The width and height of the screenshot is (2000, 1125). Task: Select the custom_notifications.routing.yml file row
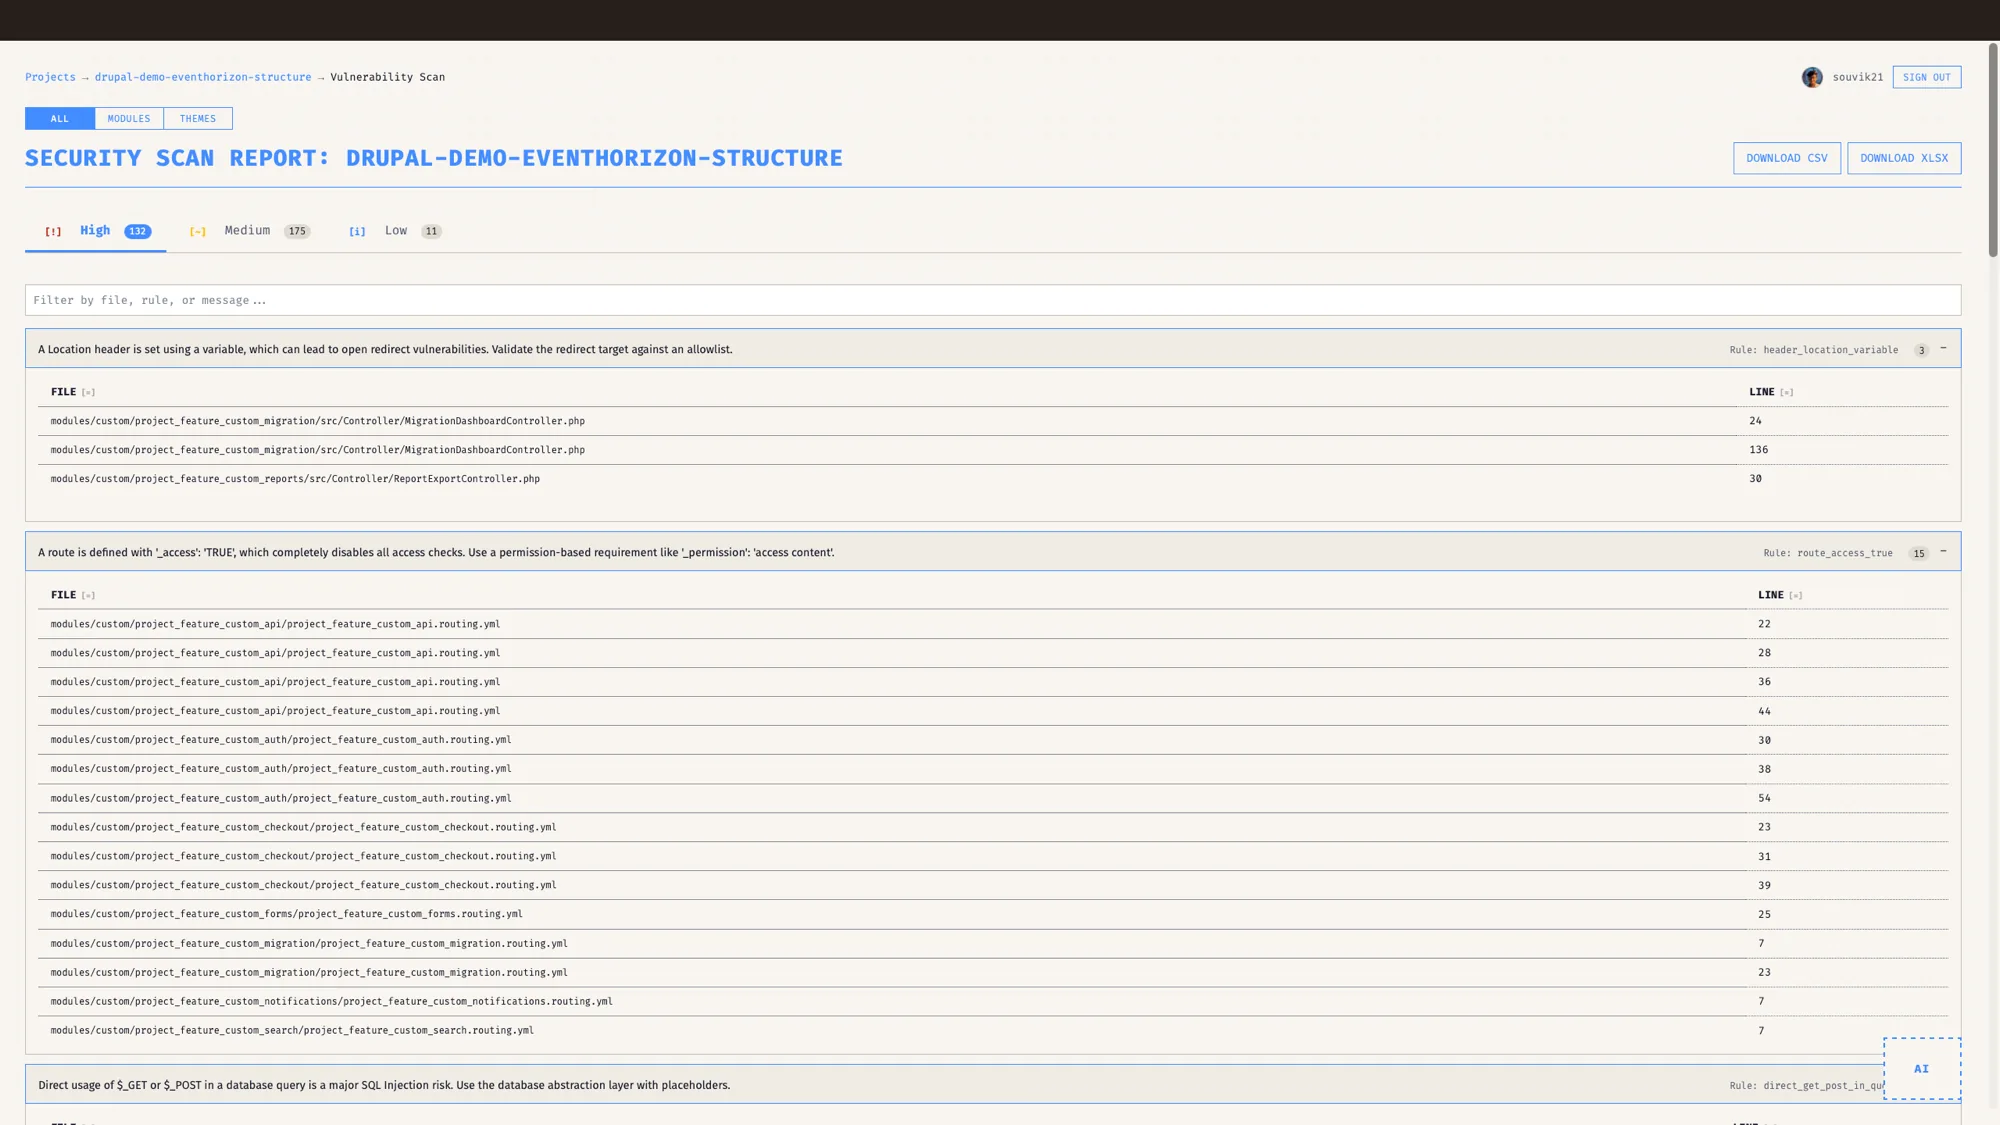pyautogui.click(x=993, y=1001)
